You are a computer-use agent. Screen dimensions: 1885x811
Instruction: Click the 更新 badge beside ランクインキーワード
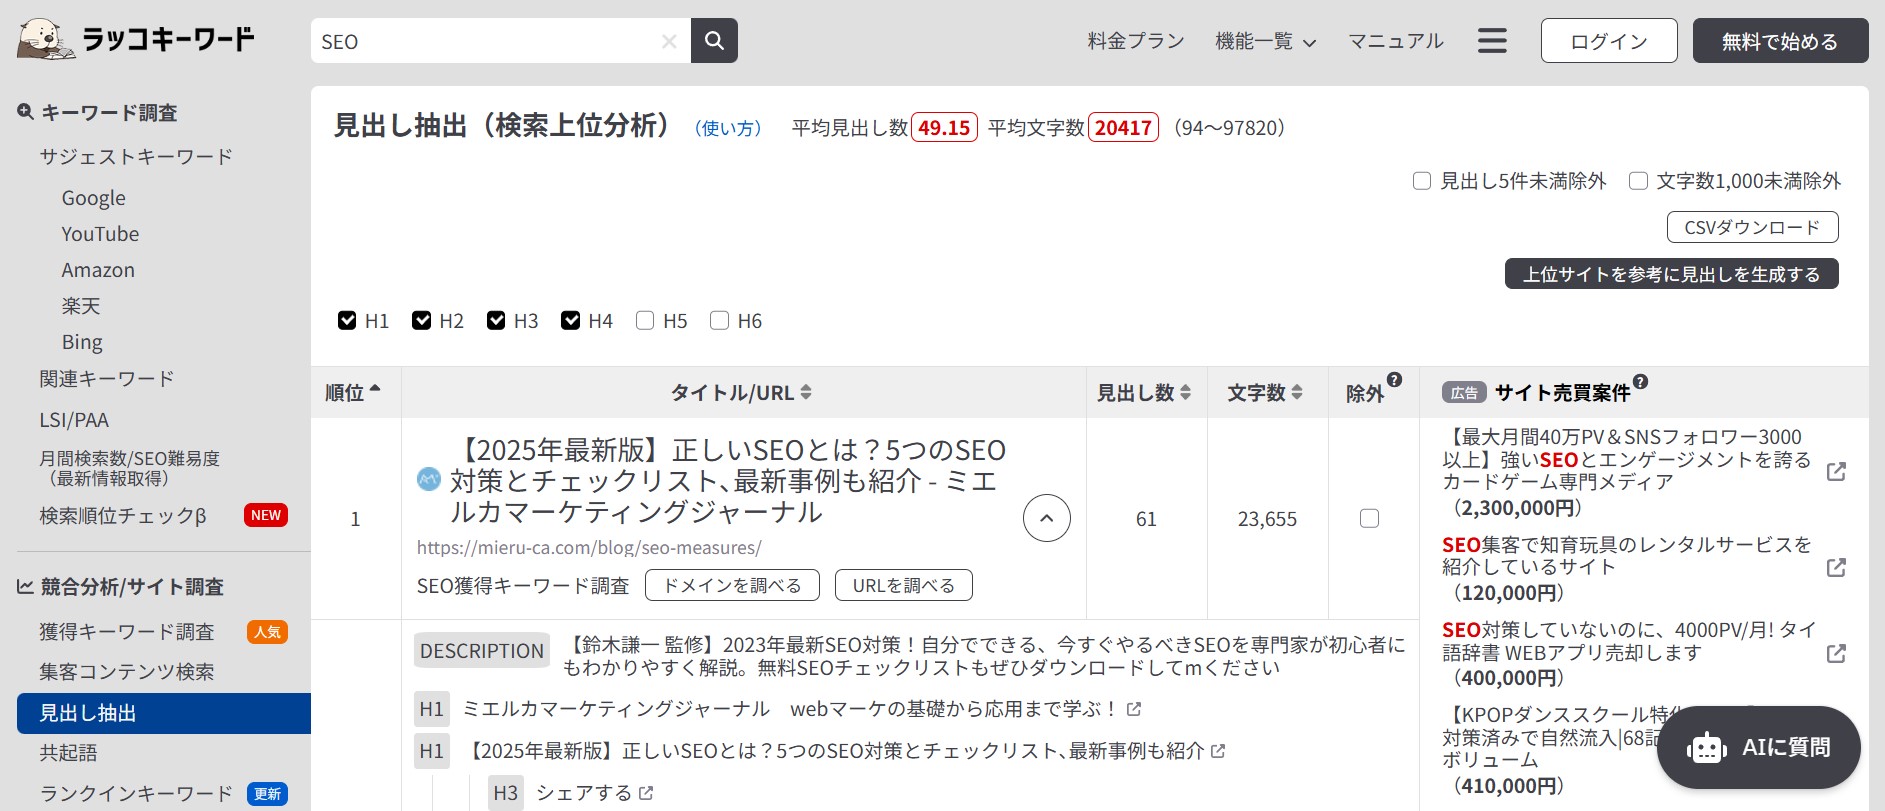click(267, 794)
